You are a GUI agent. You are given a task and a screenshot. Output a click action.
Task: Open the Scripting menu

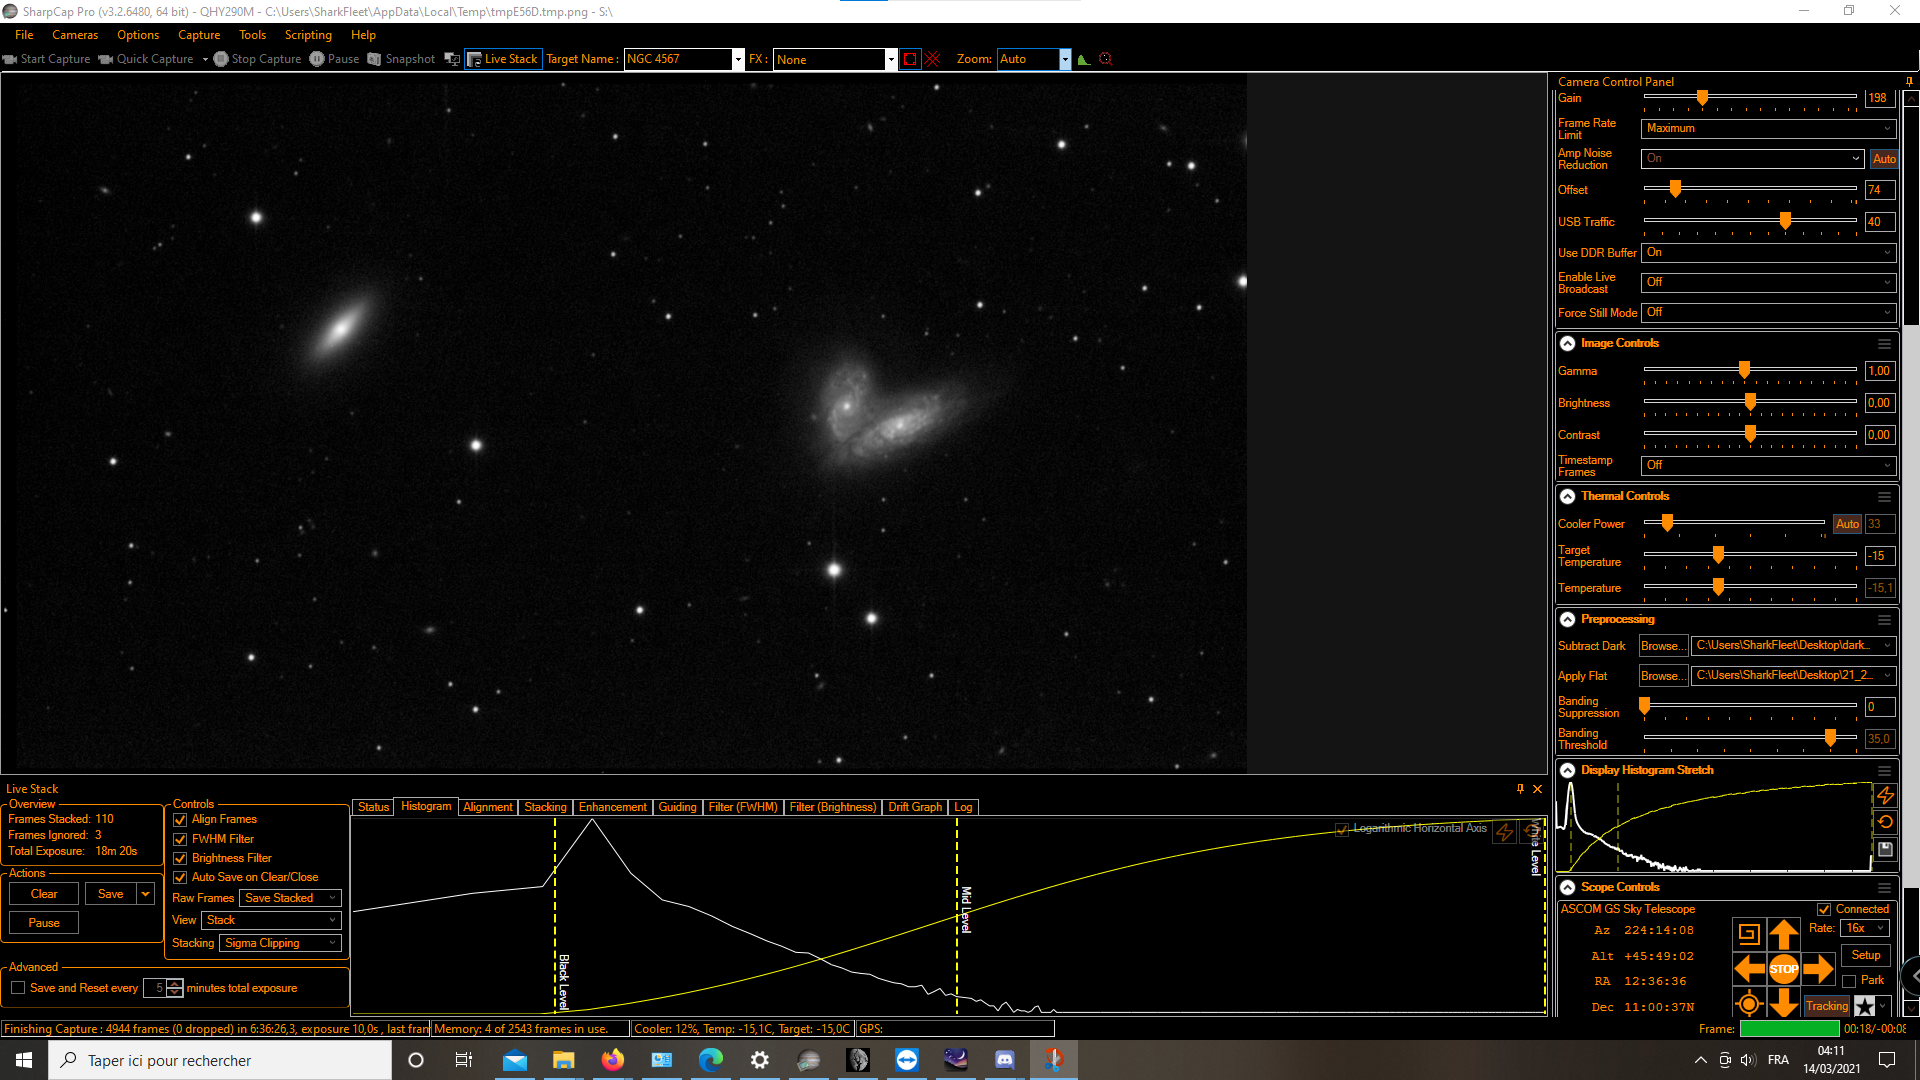(307, 35)
